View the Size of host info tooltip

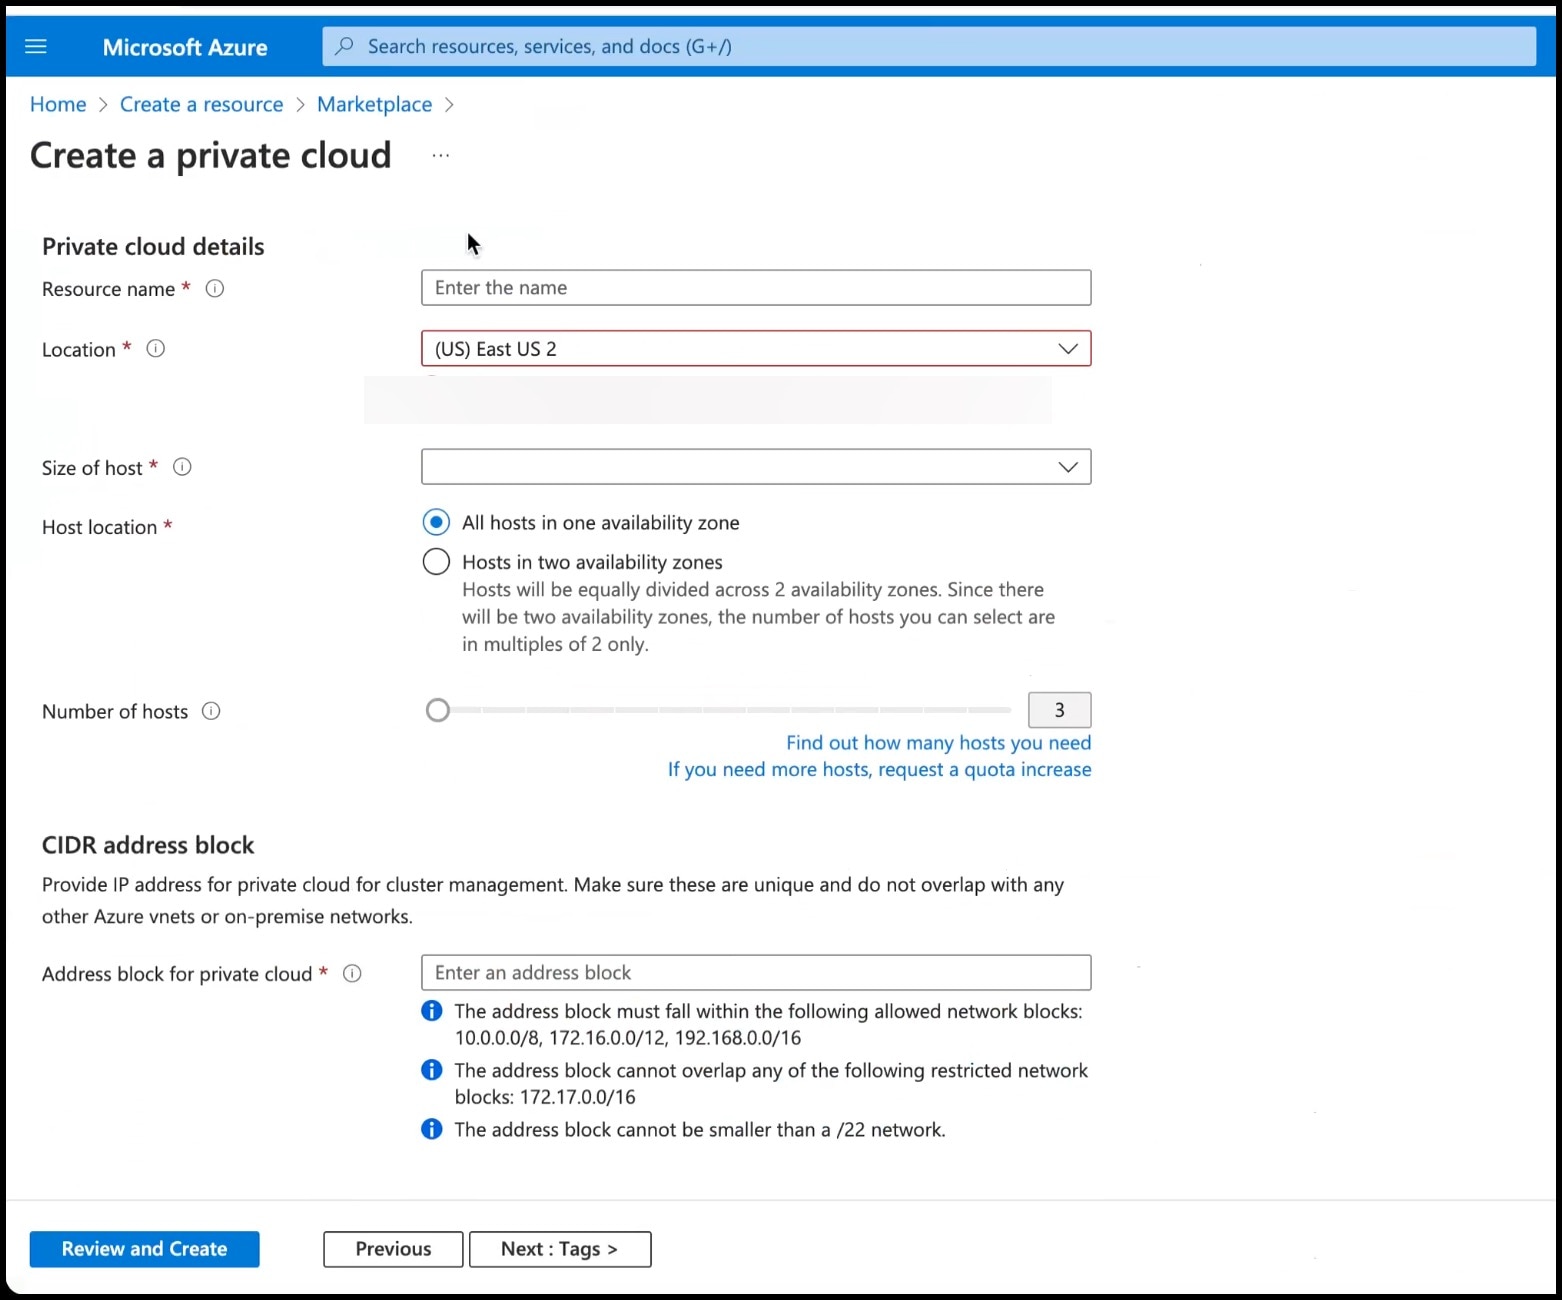click(x=182, y=467)
